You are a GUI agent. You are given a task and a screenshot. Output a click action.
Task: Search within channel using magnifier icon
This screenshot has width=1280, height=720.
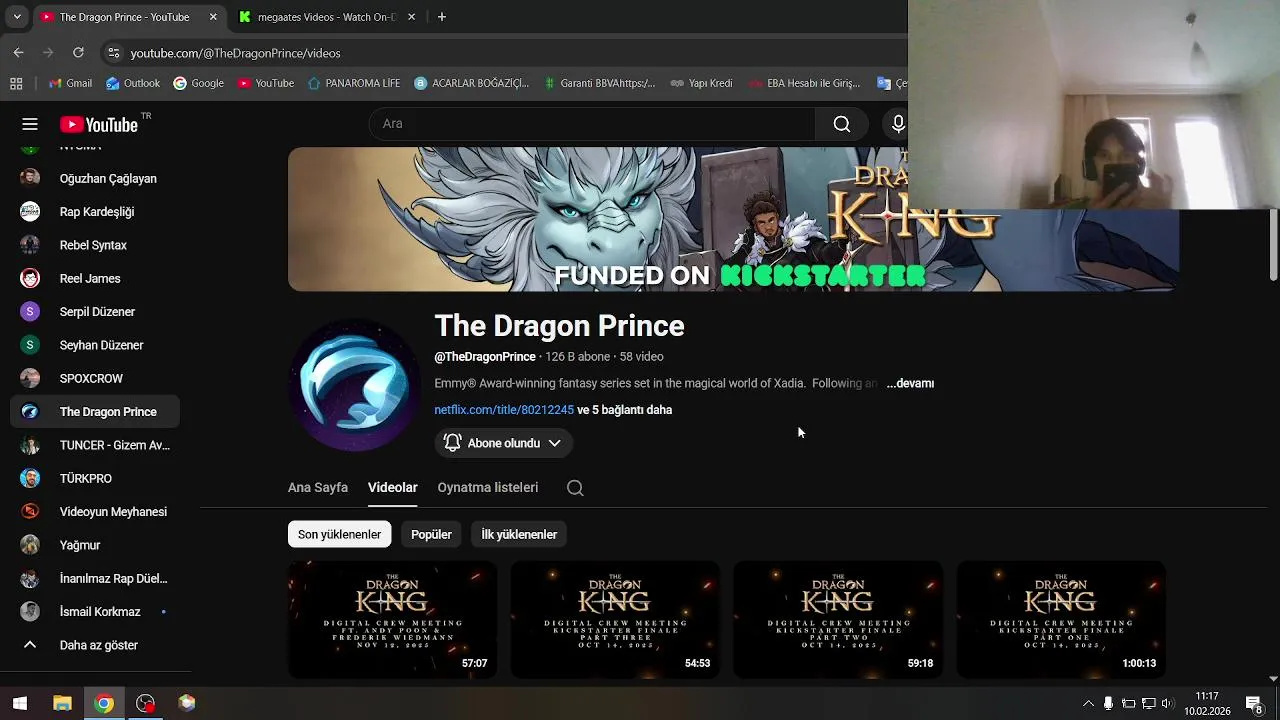coord(575,488)
